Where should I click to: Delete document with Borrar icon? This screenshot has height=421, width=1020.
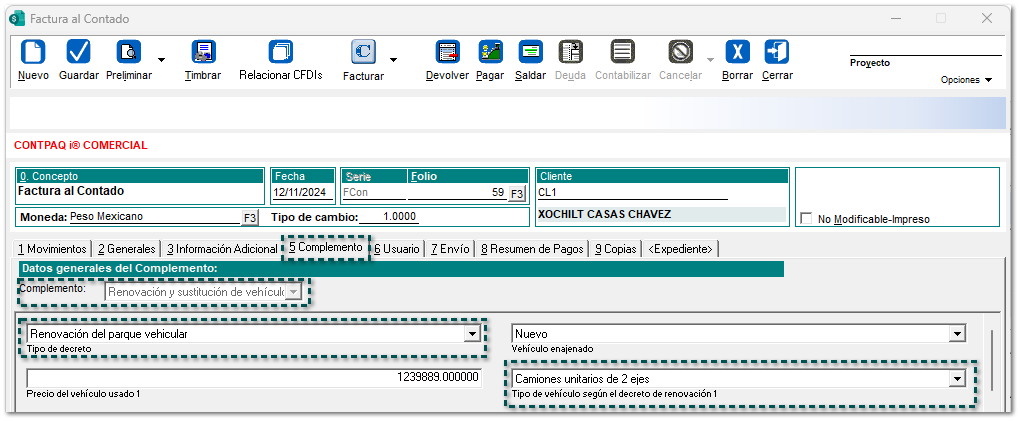737,52
